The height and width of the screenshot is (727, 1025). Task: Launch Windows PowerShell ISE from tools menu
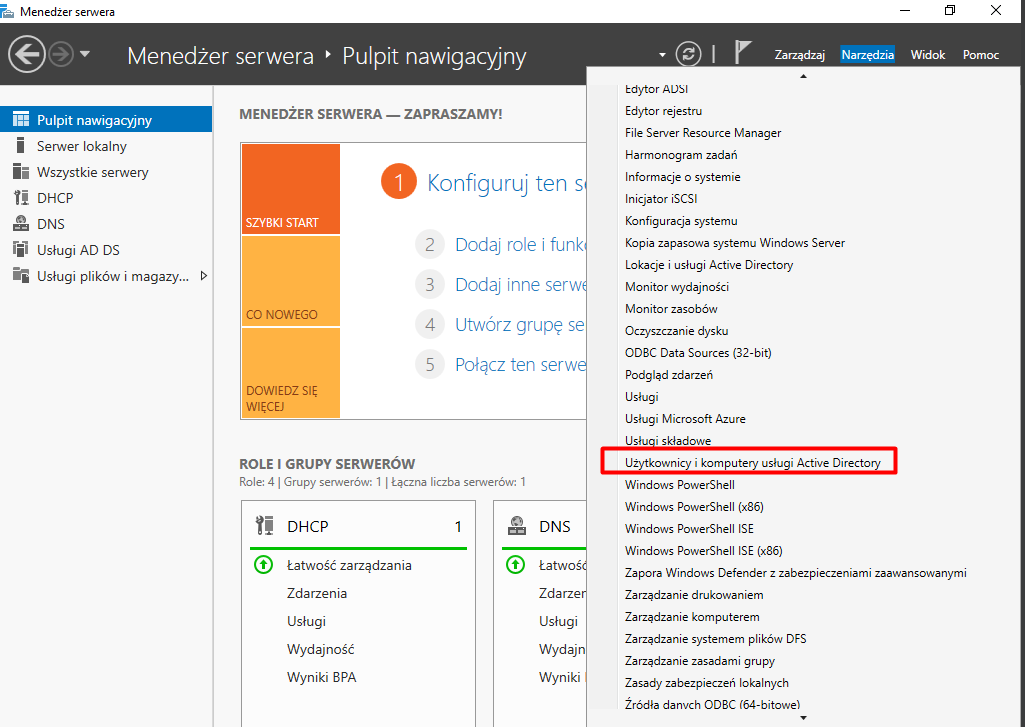(x=689, y=528)
